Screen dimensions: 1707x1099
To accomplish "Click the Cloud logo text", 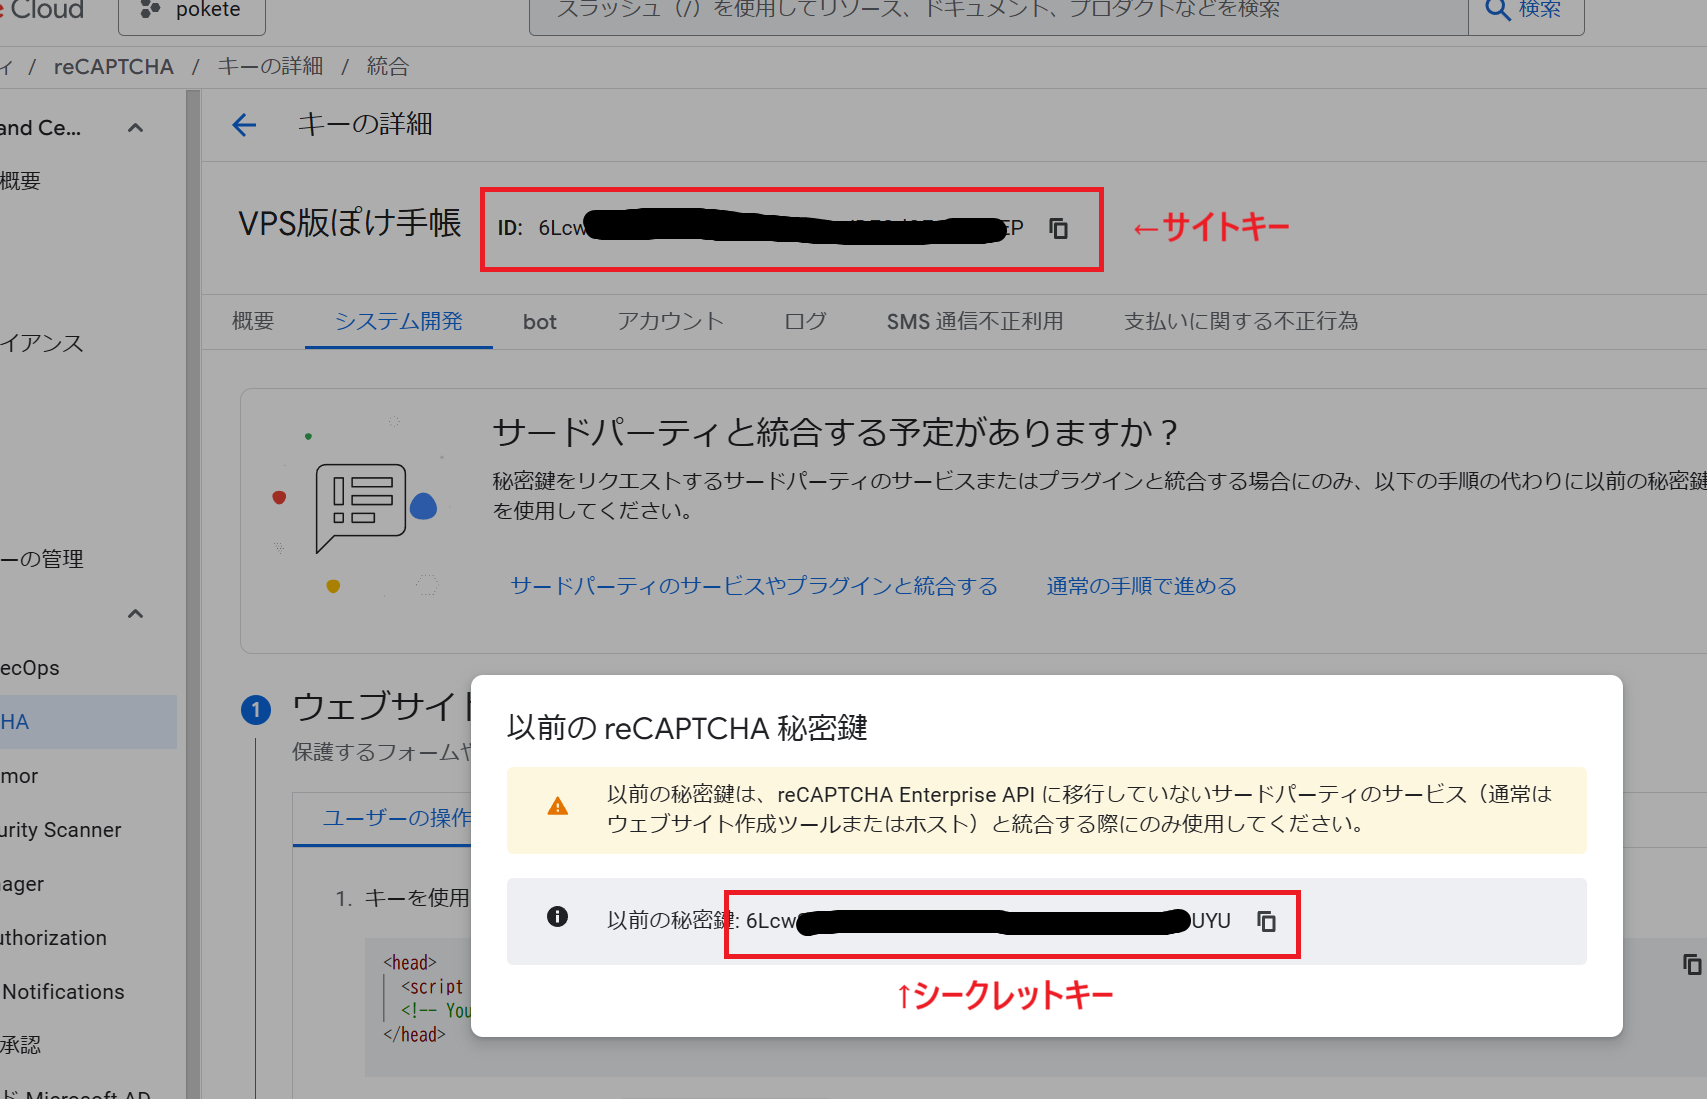I will pyautogui.click(x=48, y=10).
